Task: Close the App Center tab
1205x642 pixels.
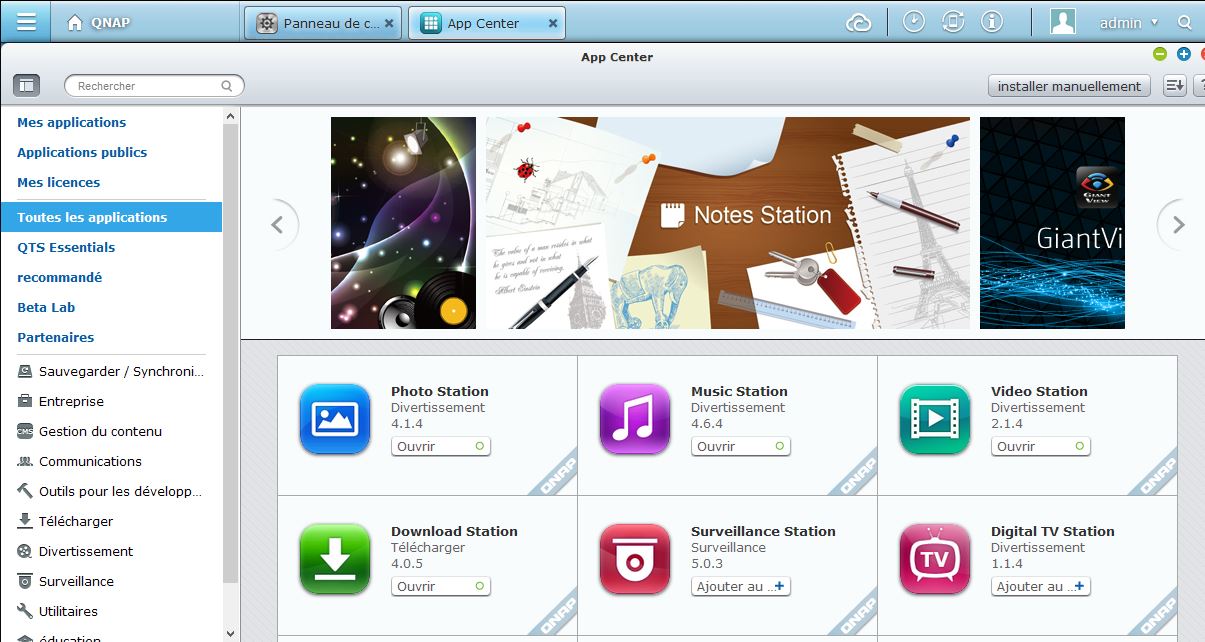Action: (553, 23)
